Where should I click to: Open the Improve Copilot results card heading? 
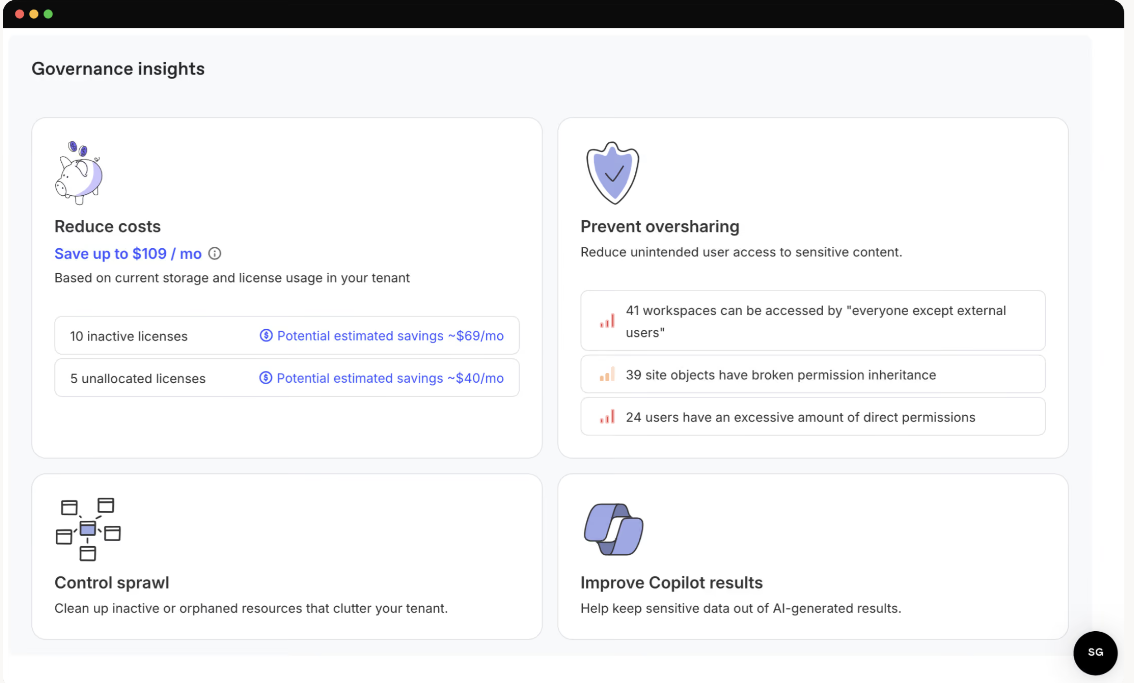click(671, 582)
